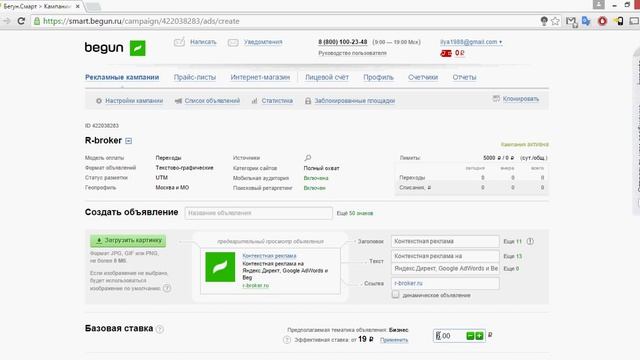Click the Применить link for effective bid

tap(394, 340)
